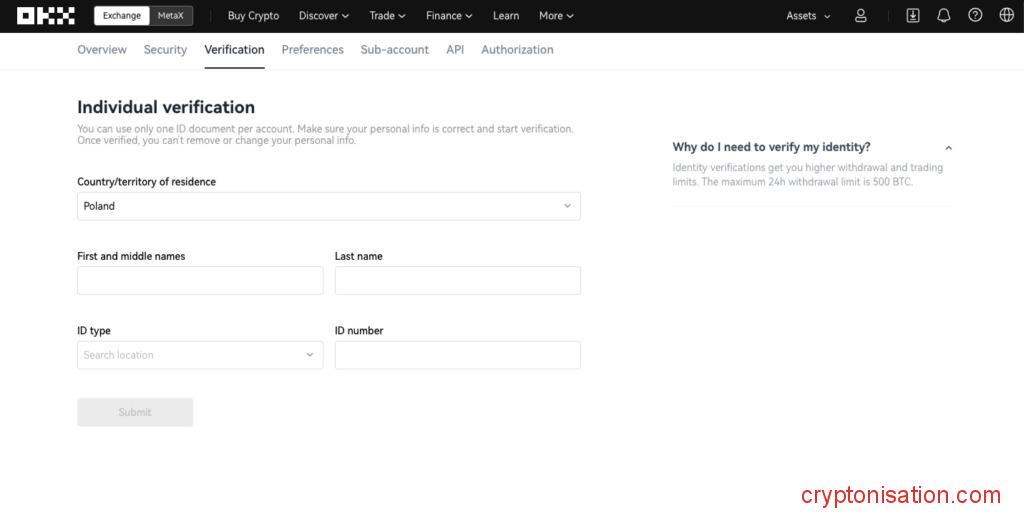Viewport: 1024px width, 519px height.
Task: Click the Buy Crypto link
Action: [253, 16]
